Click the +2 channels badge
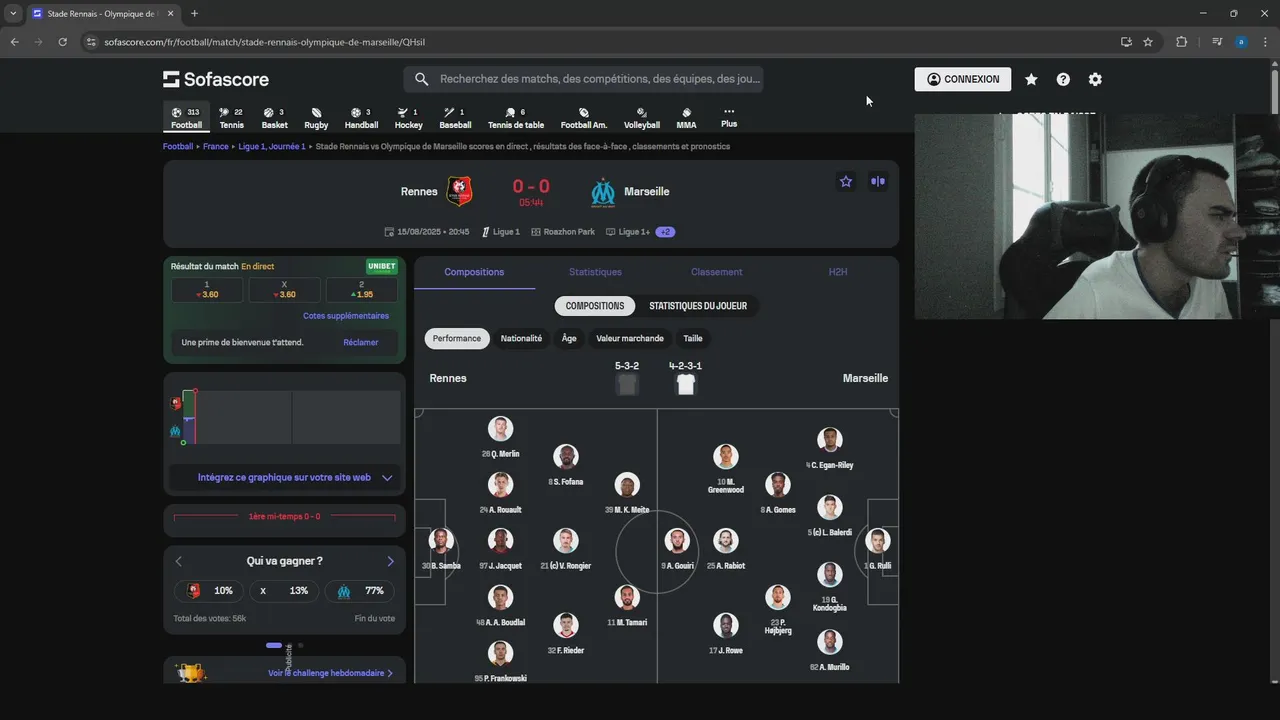This screenshot has width=1280, height=720. 665,232
